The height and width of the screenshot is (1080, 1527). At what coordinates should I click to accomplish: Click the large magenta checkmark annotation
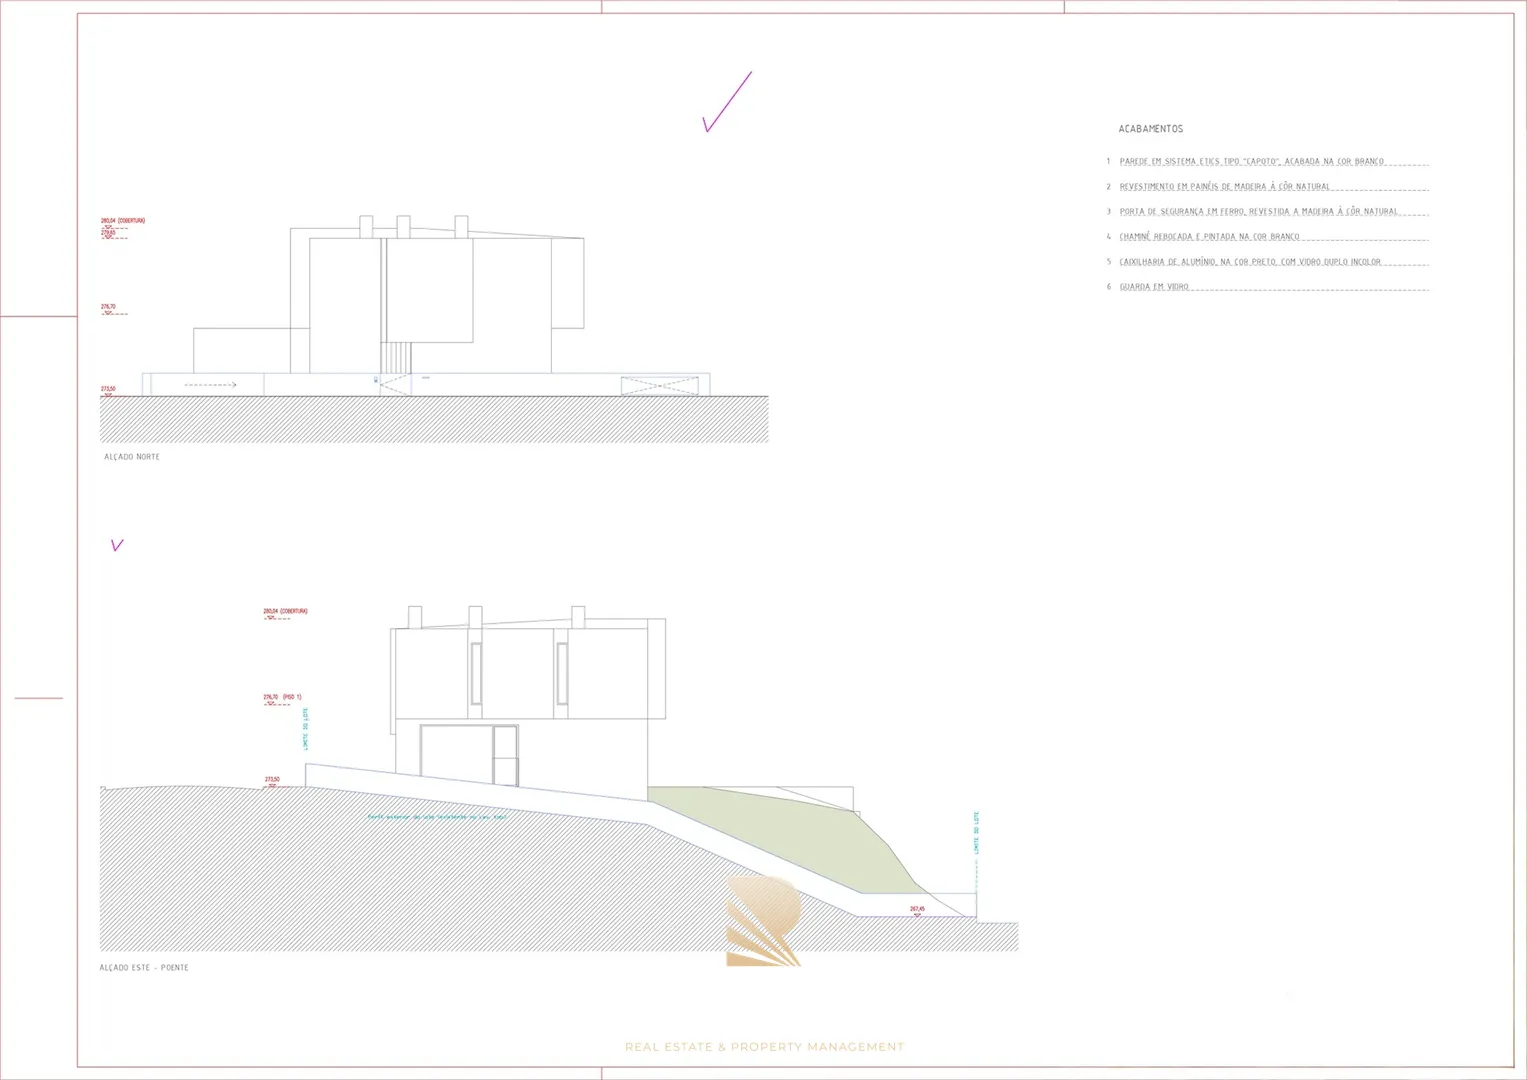click(726, 102)
